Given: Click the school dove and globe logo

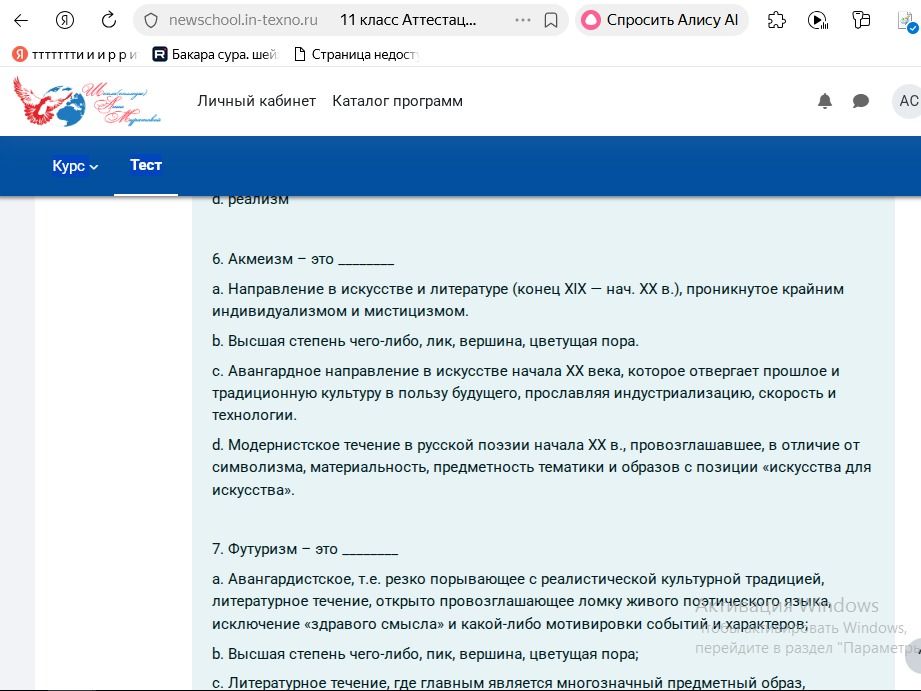Looking at the screenshot, I should pyautogui.click(x=87, y=101).
